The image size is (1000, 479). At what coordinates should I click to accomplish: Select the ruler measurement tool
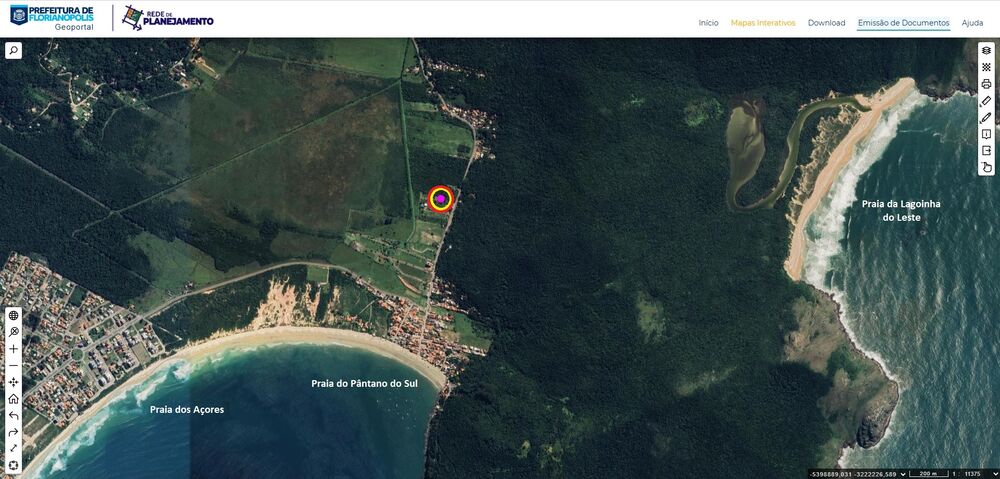(x=986, y=101)
